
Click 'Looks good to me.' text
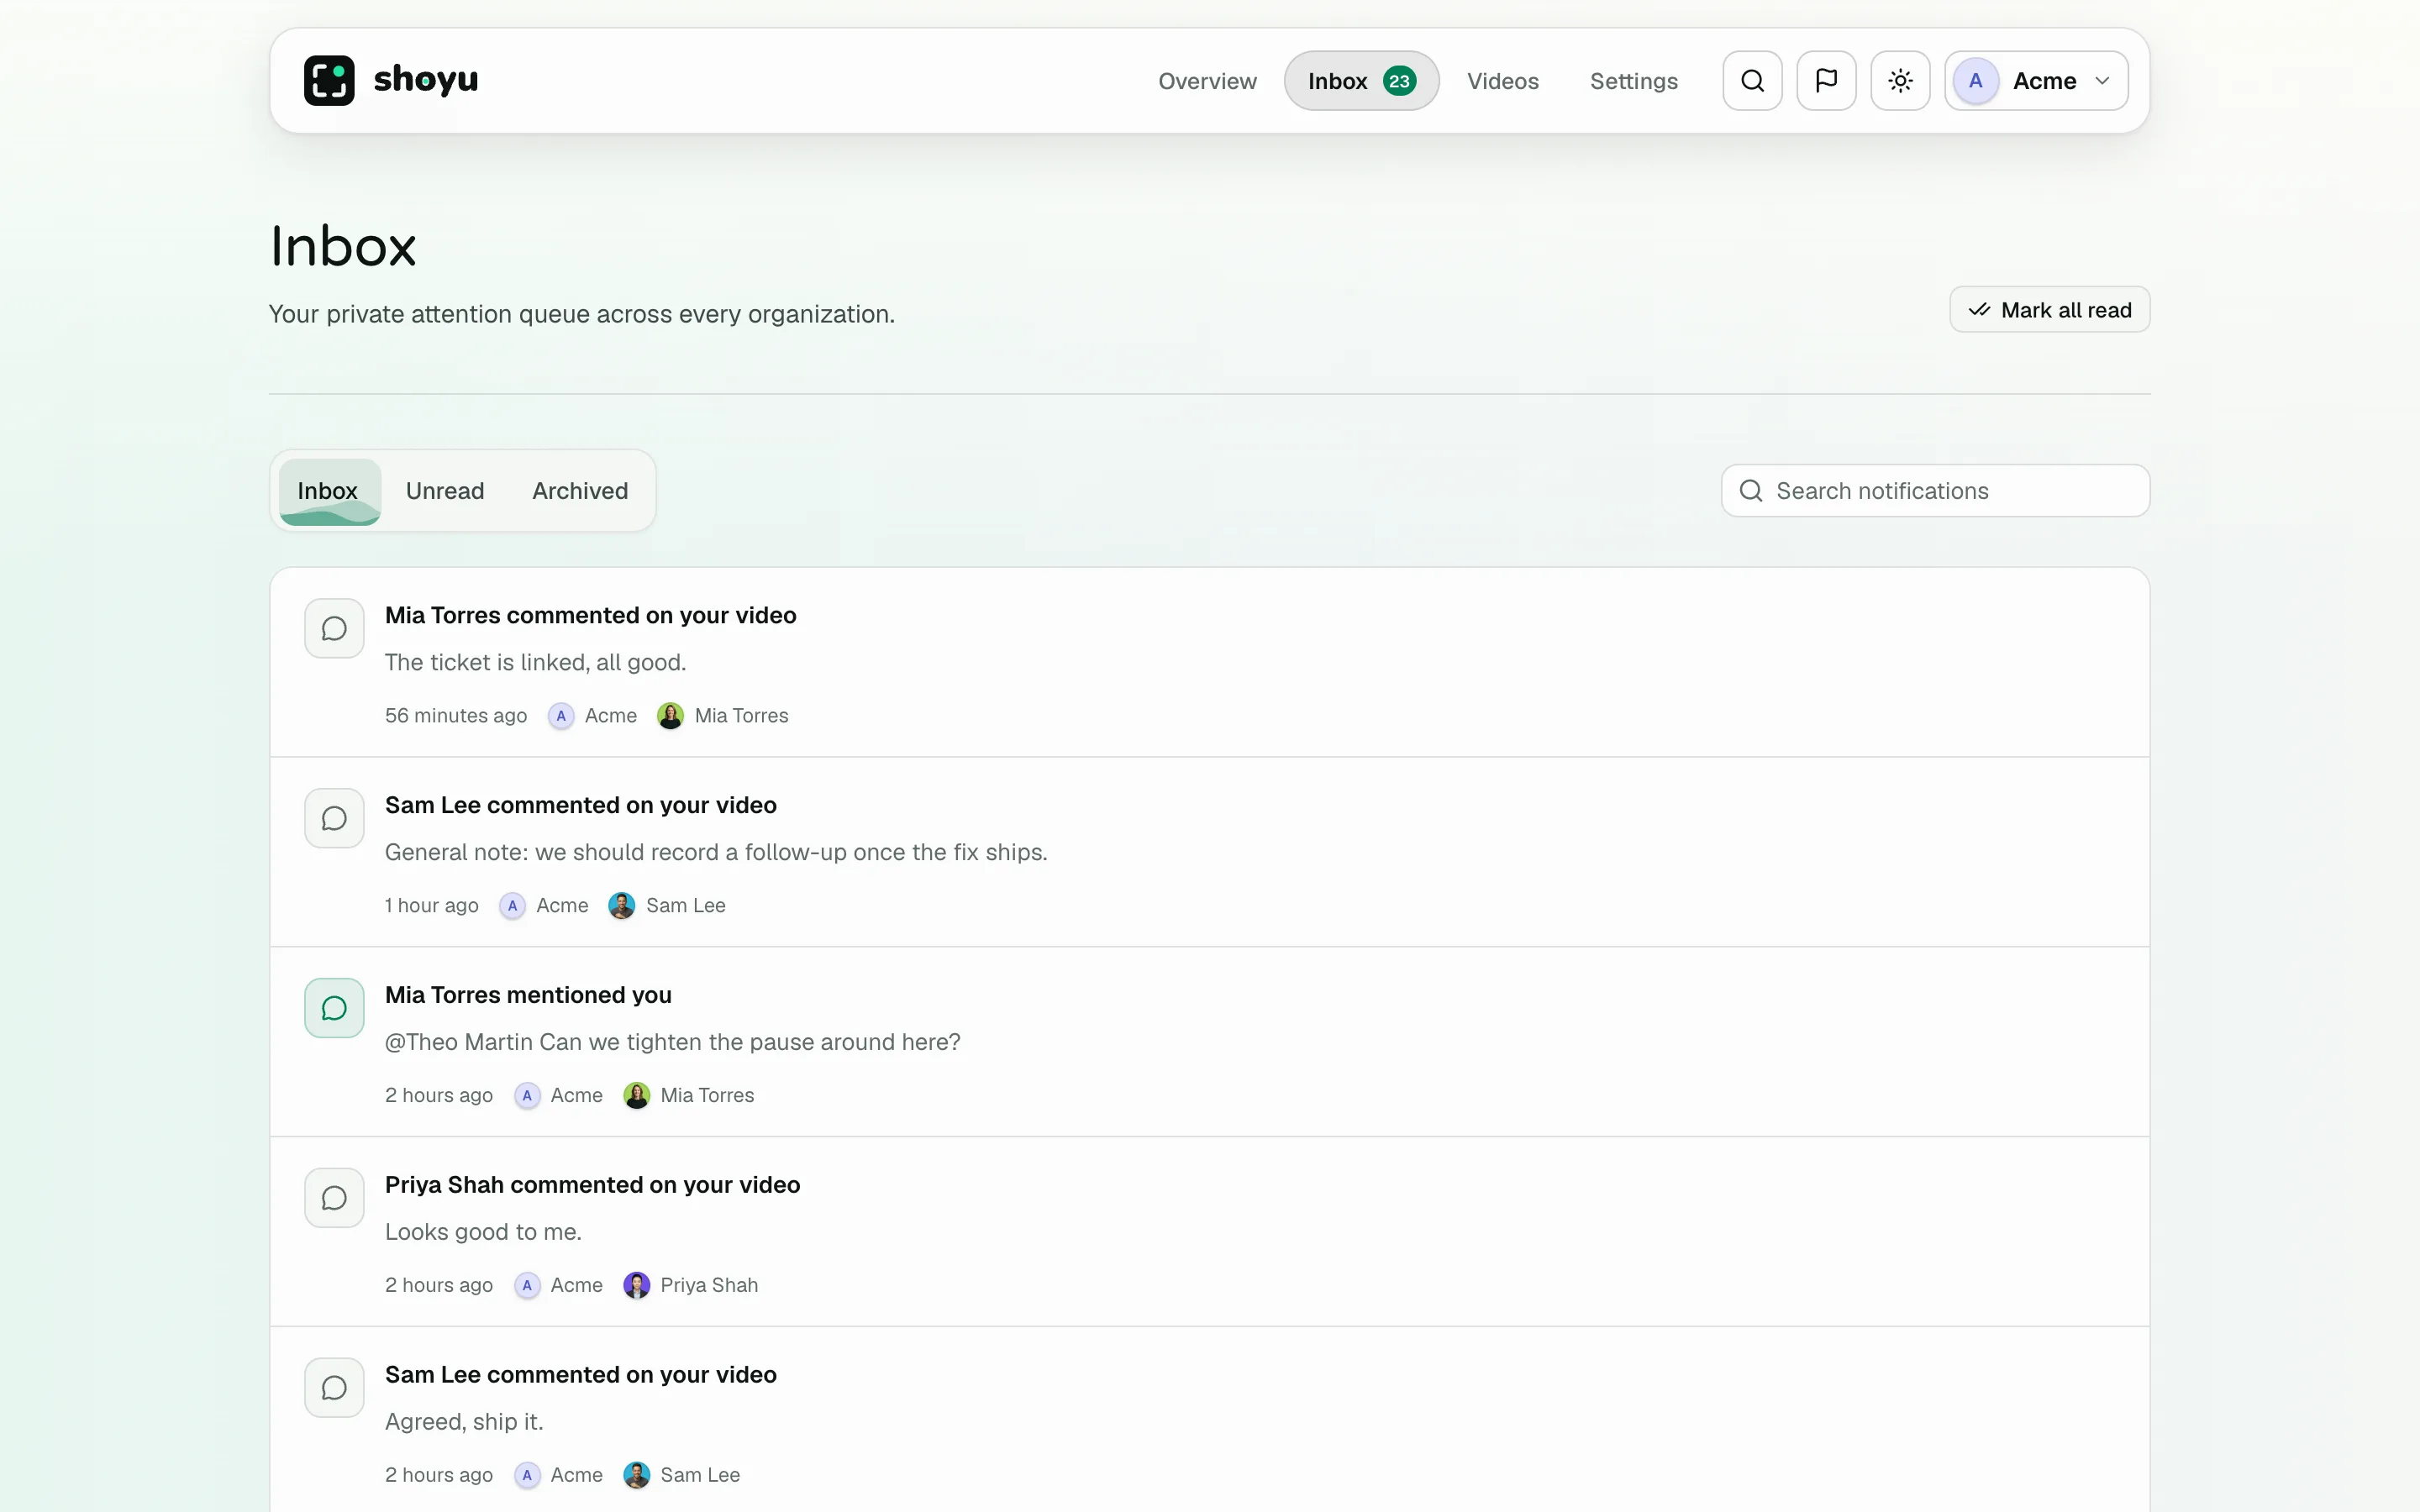(x=483, y=1232)
